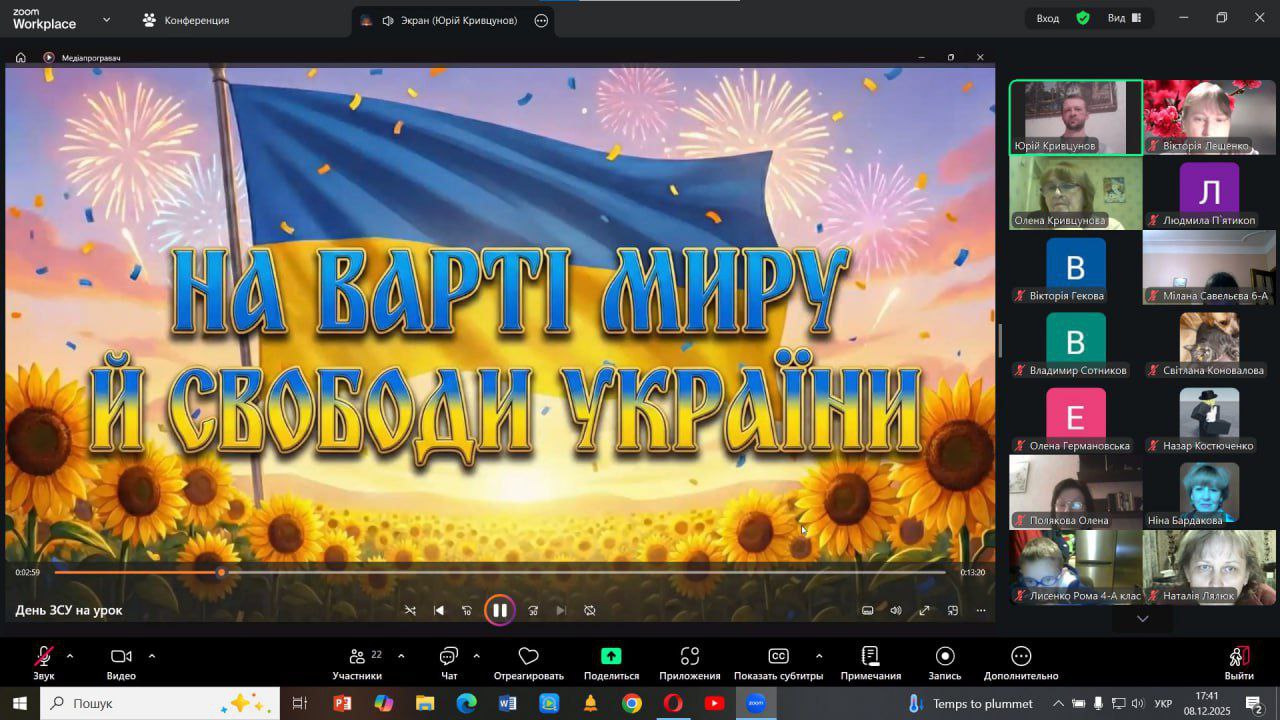Open Zoom Reactions (Отреагировать)
1280x720 pixels.
tap(528, 662)
